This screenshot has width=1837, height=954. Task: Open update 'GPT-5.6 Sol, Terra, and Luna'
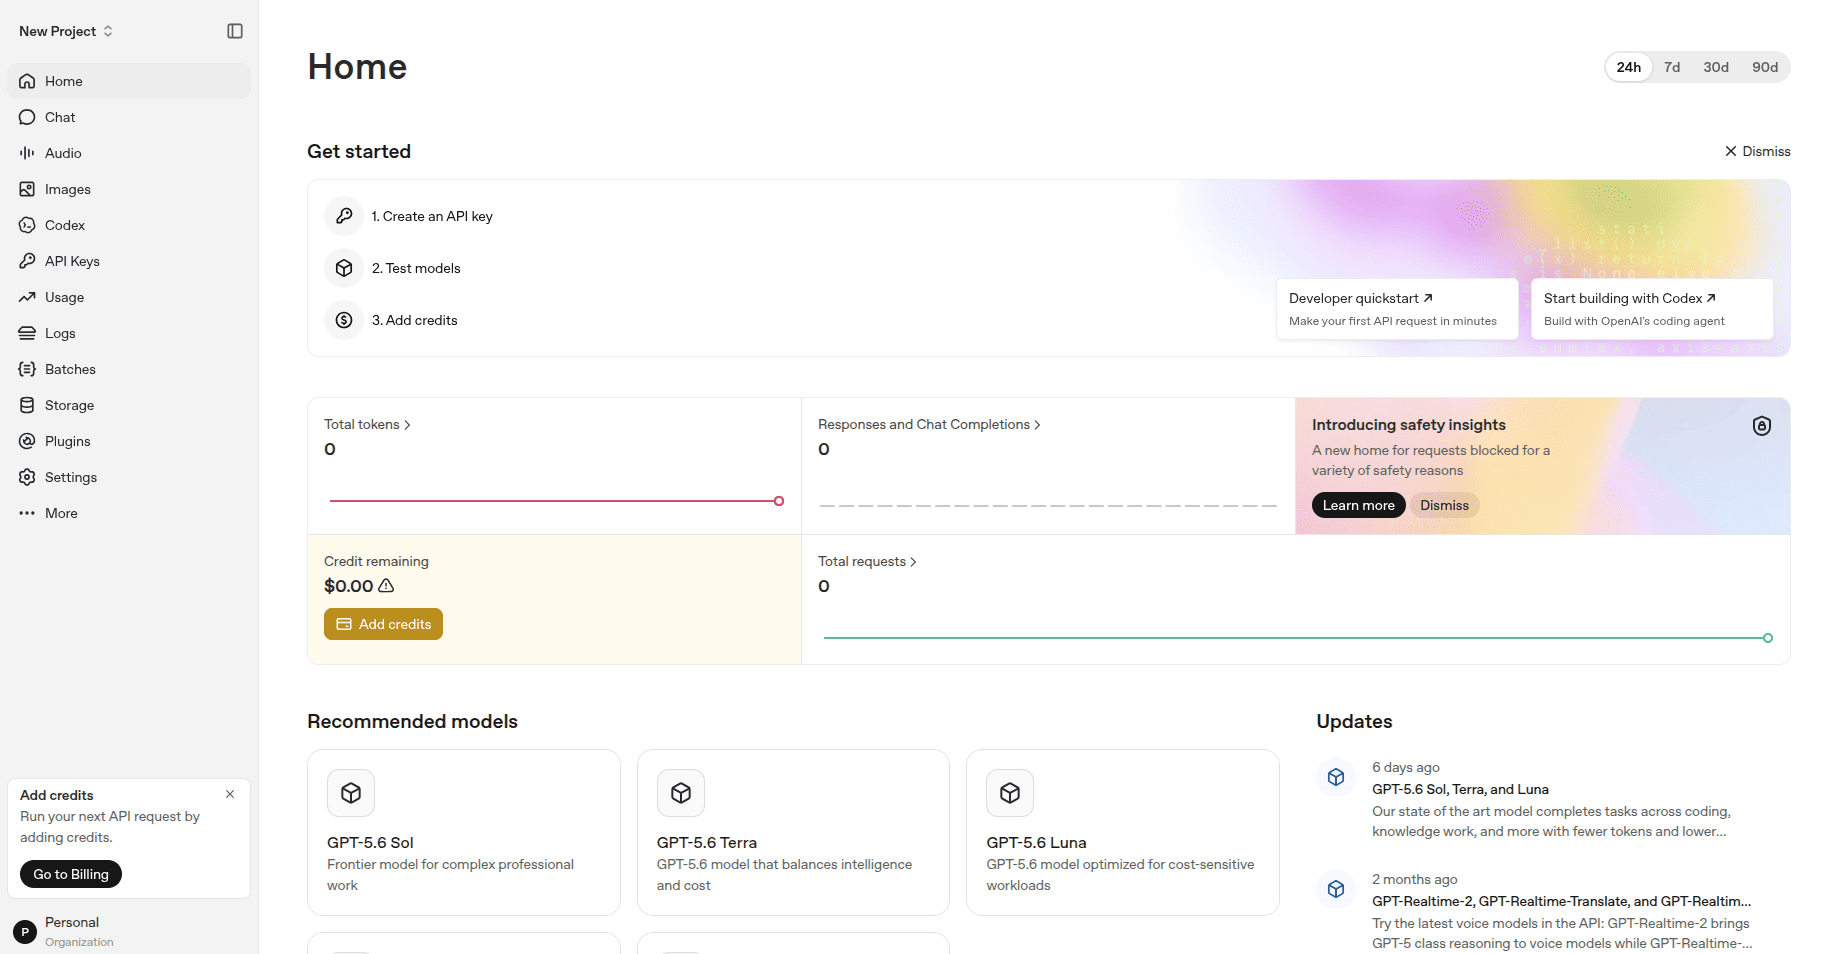(1460, 789)
